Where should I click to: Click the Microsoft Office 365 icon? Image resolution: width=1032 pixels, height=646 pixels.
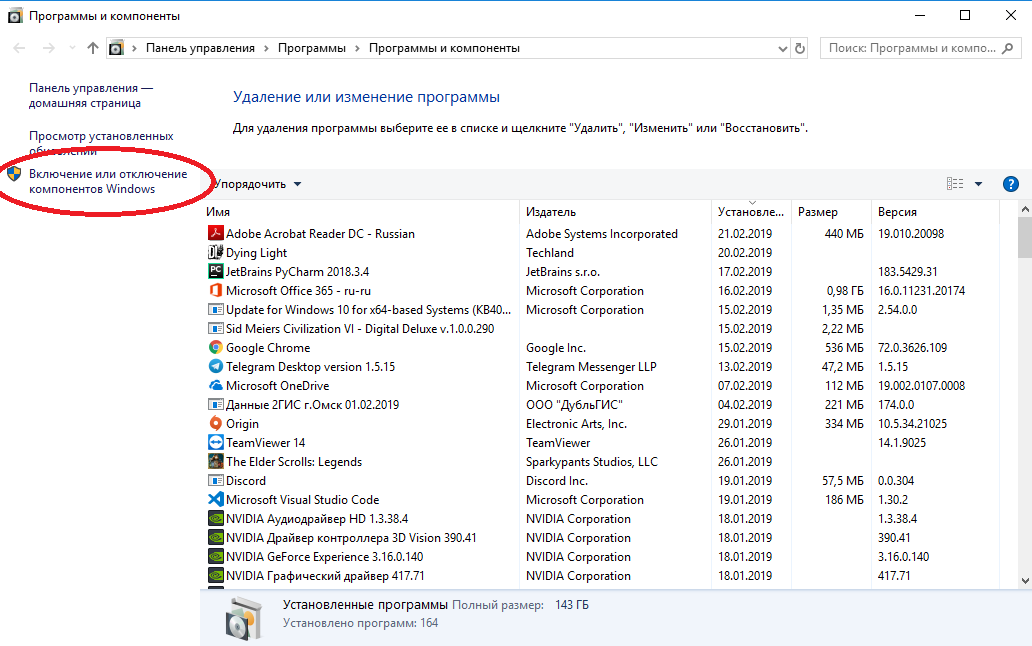tap(215, 290)
